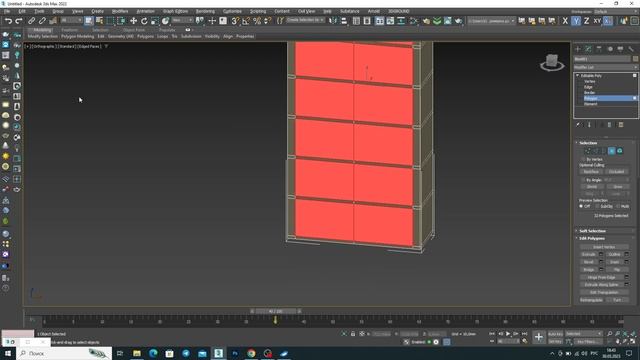Open the Modifier List dropdown
The height and width of the screenshot is (360, 640).
tap(606, 67)
